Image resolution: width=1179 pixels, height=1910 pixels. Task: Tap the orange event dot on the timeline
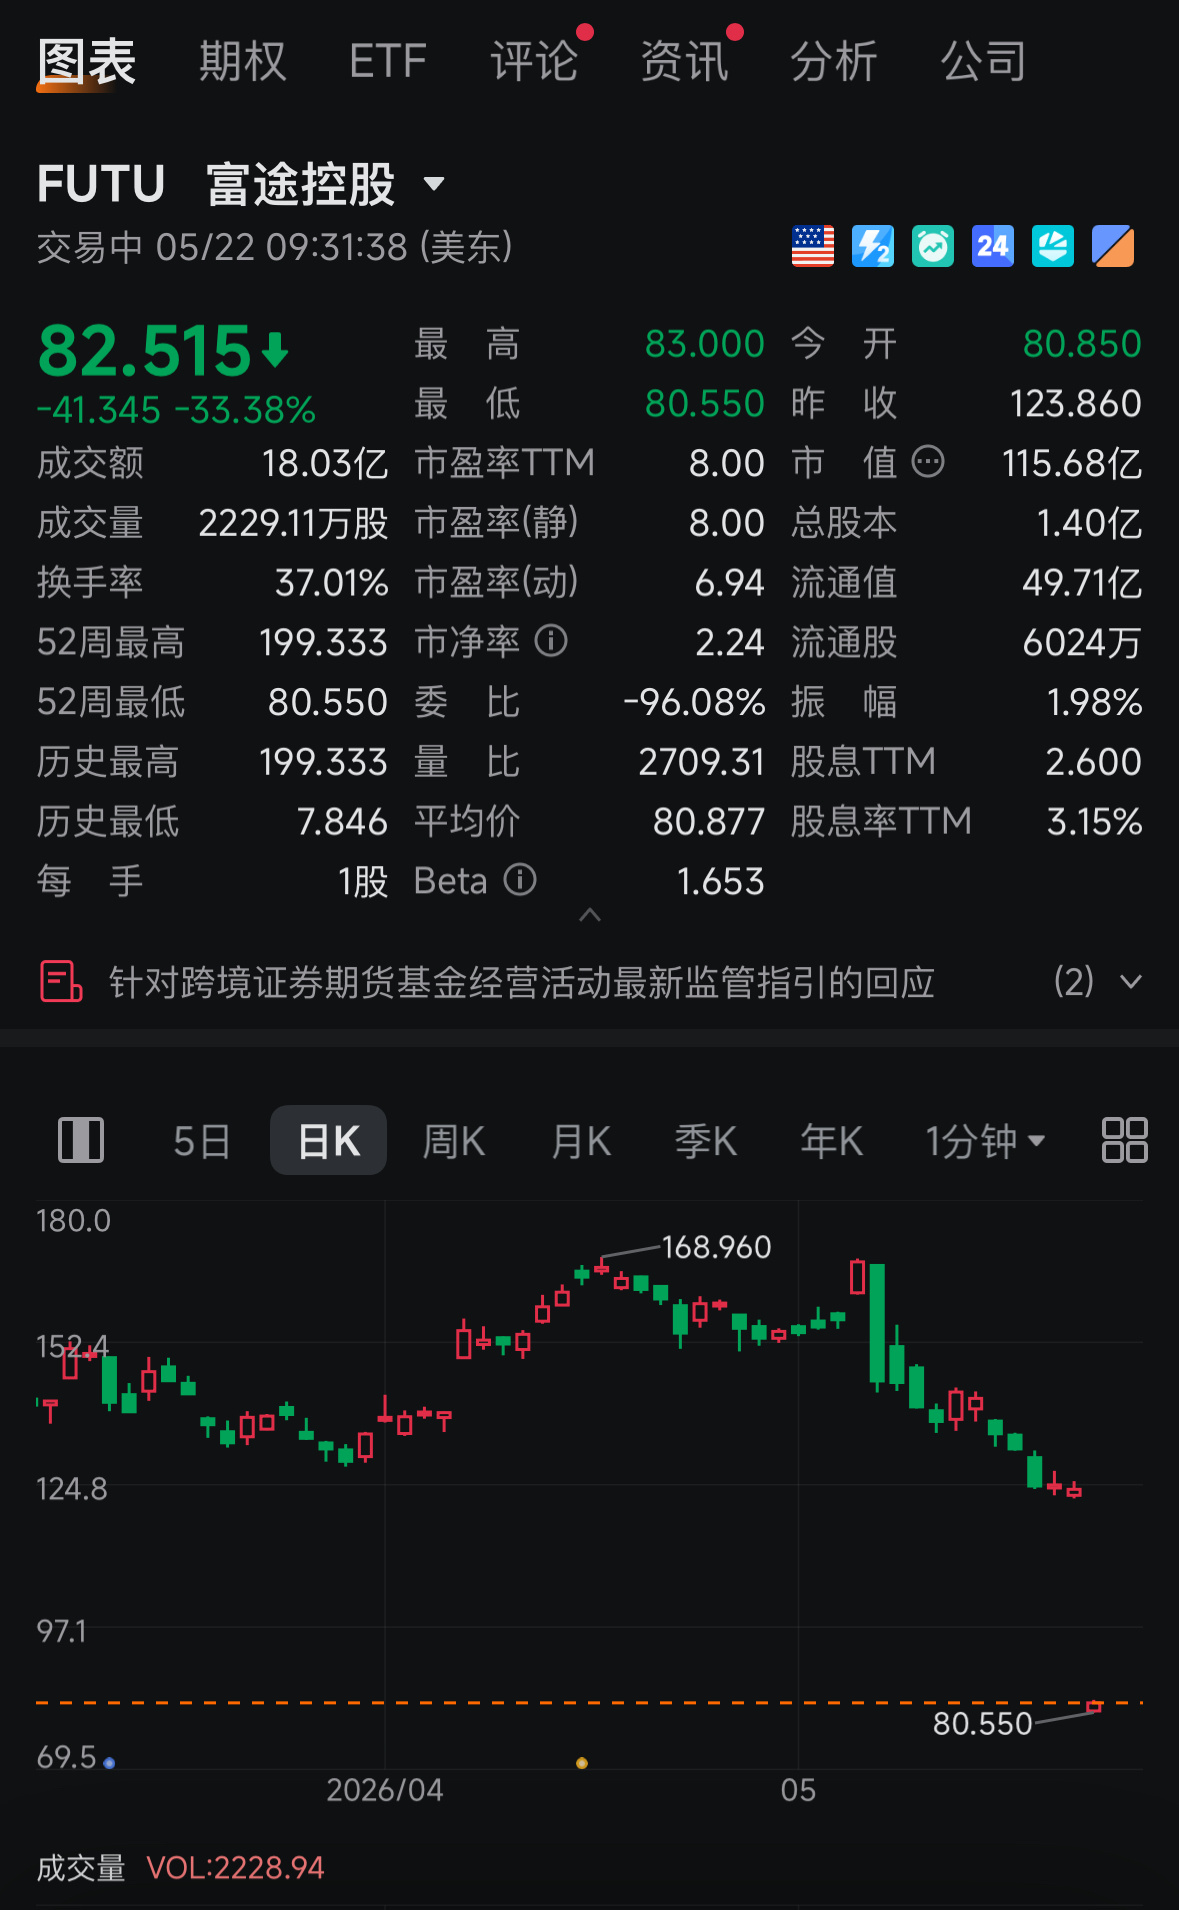click(x=582, y=1763)
